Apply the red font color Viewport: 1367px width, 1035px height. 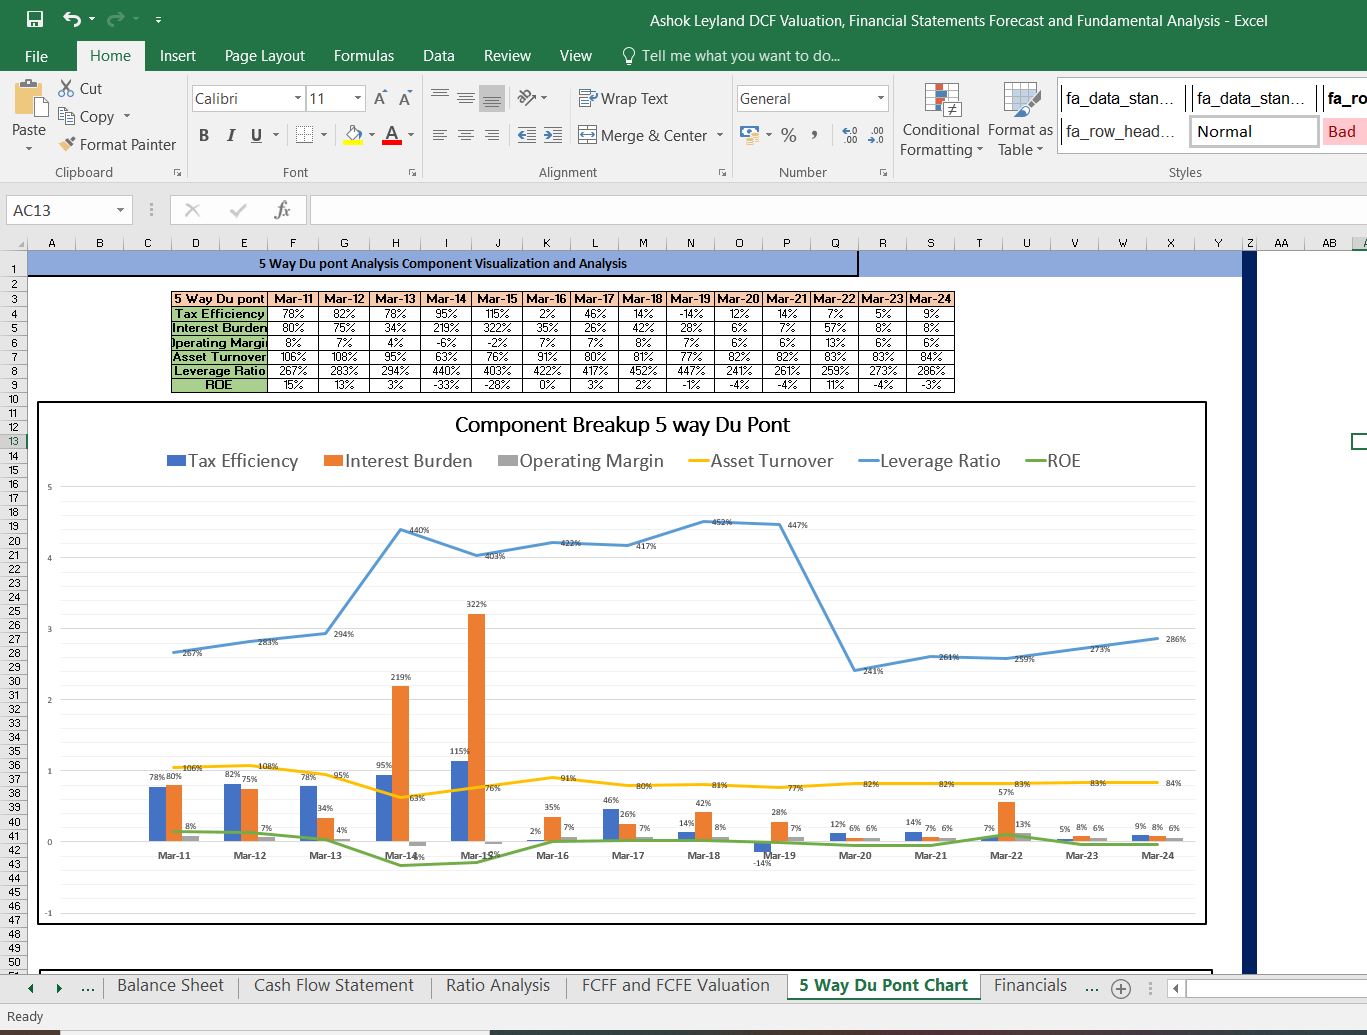tap(392, 135)
